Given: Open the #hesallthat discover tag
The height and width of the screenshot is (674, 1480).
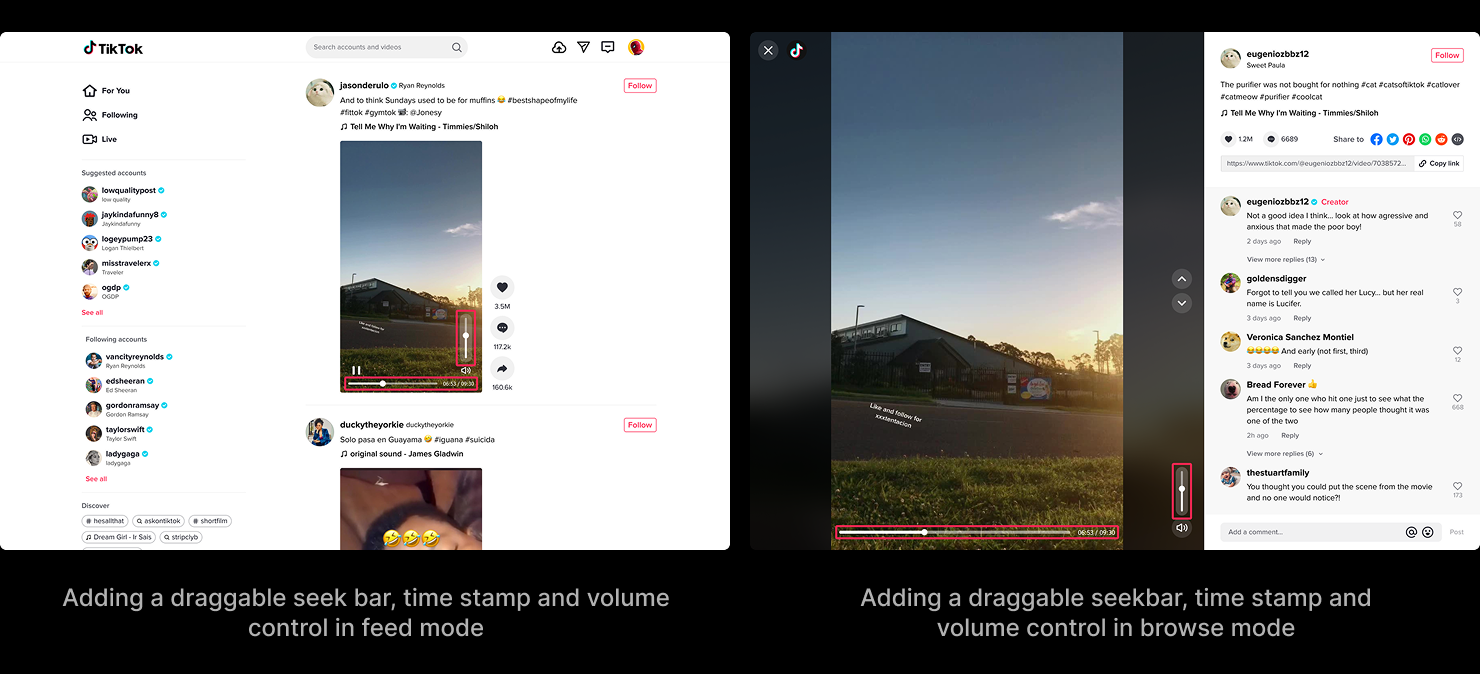Looking at the screenshot, I should 105,521.
